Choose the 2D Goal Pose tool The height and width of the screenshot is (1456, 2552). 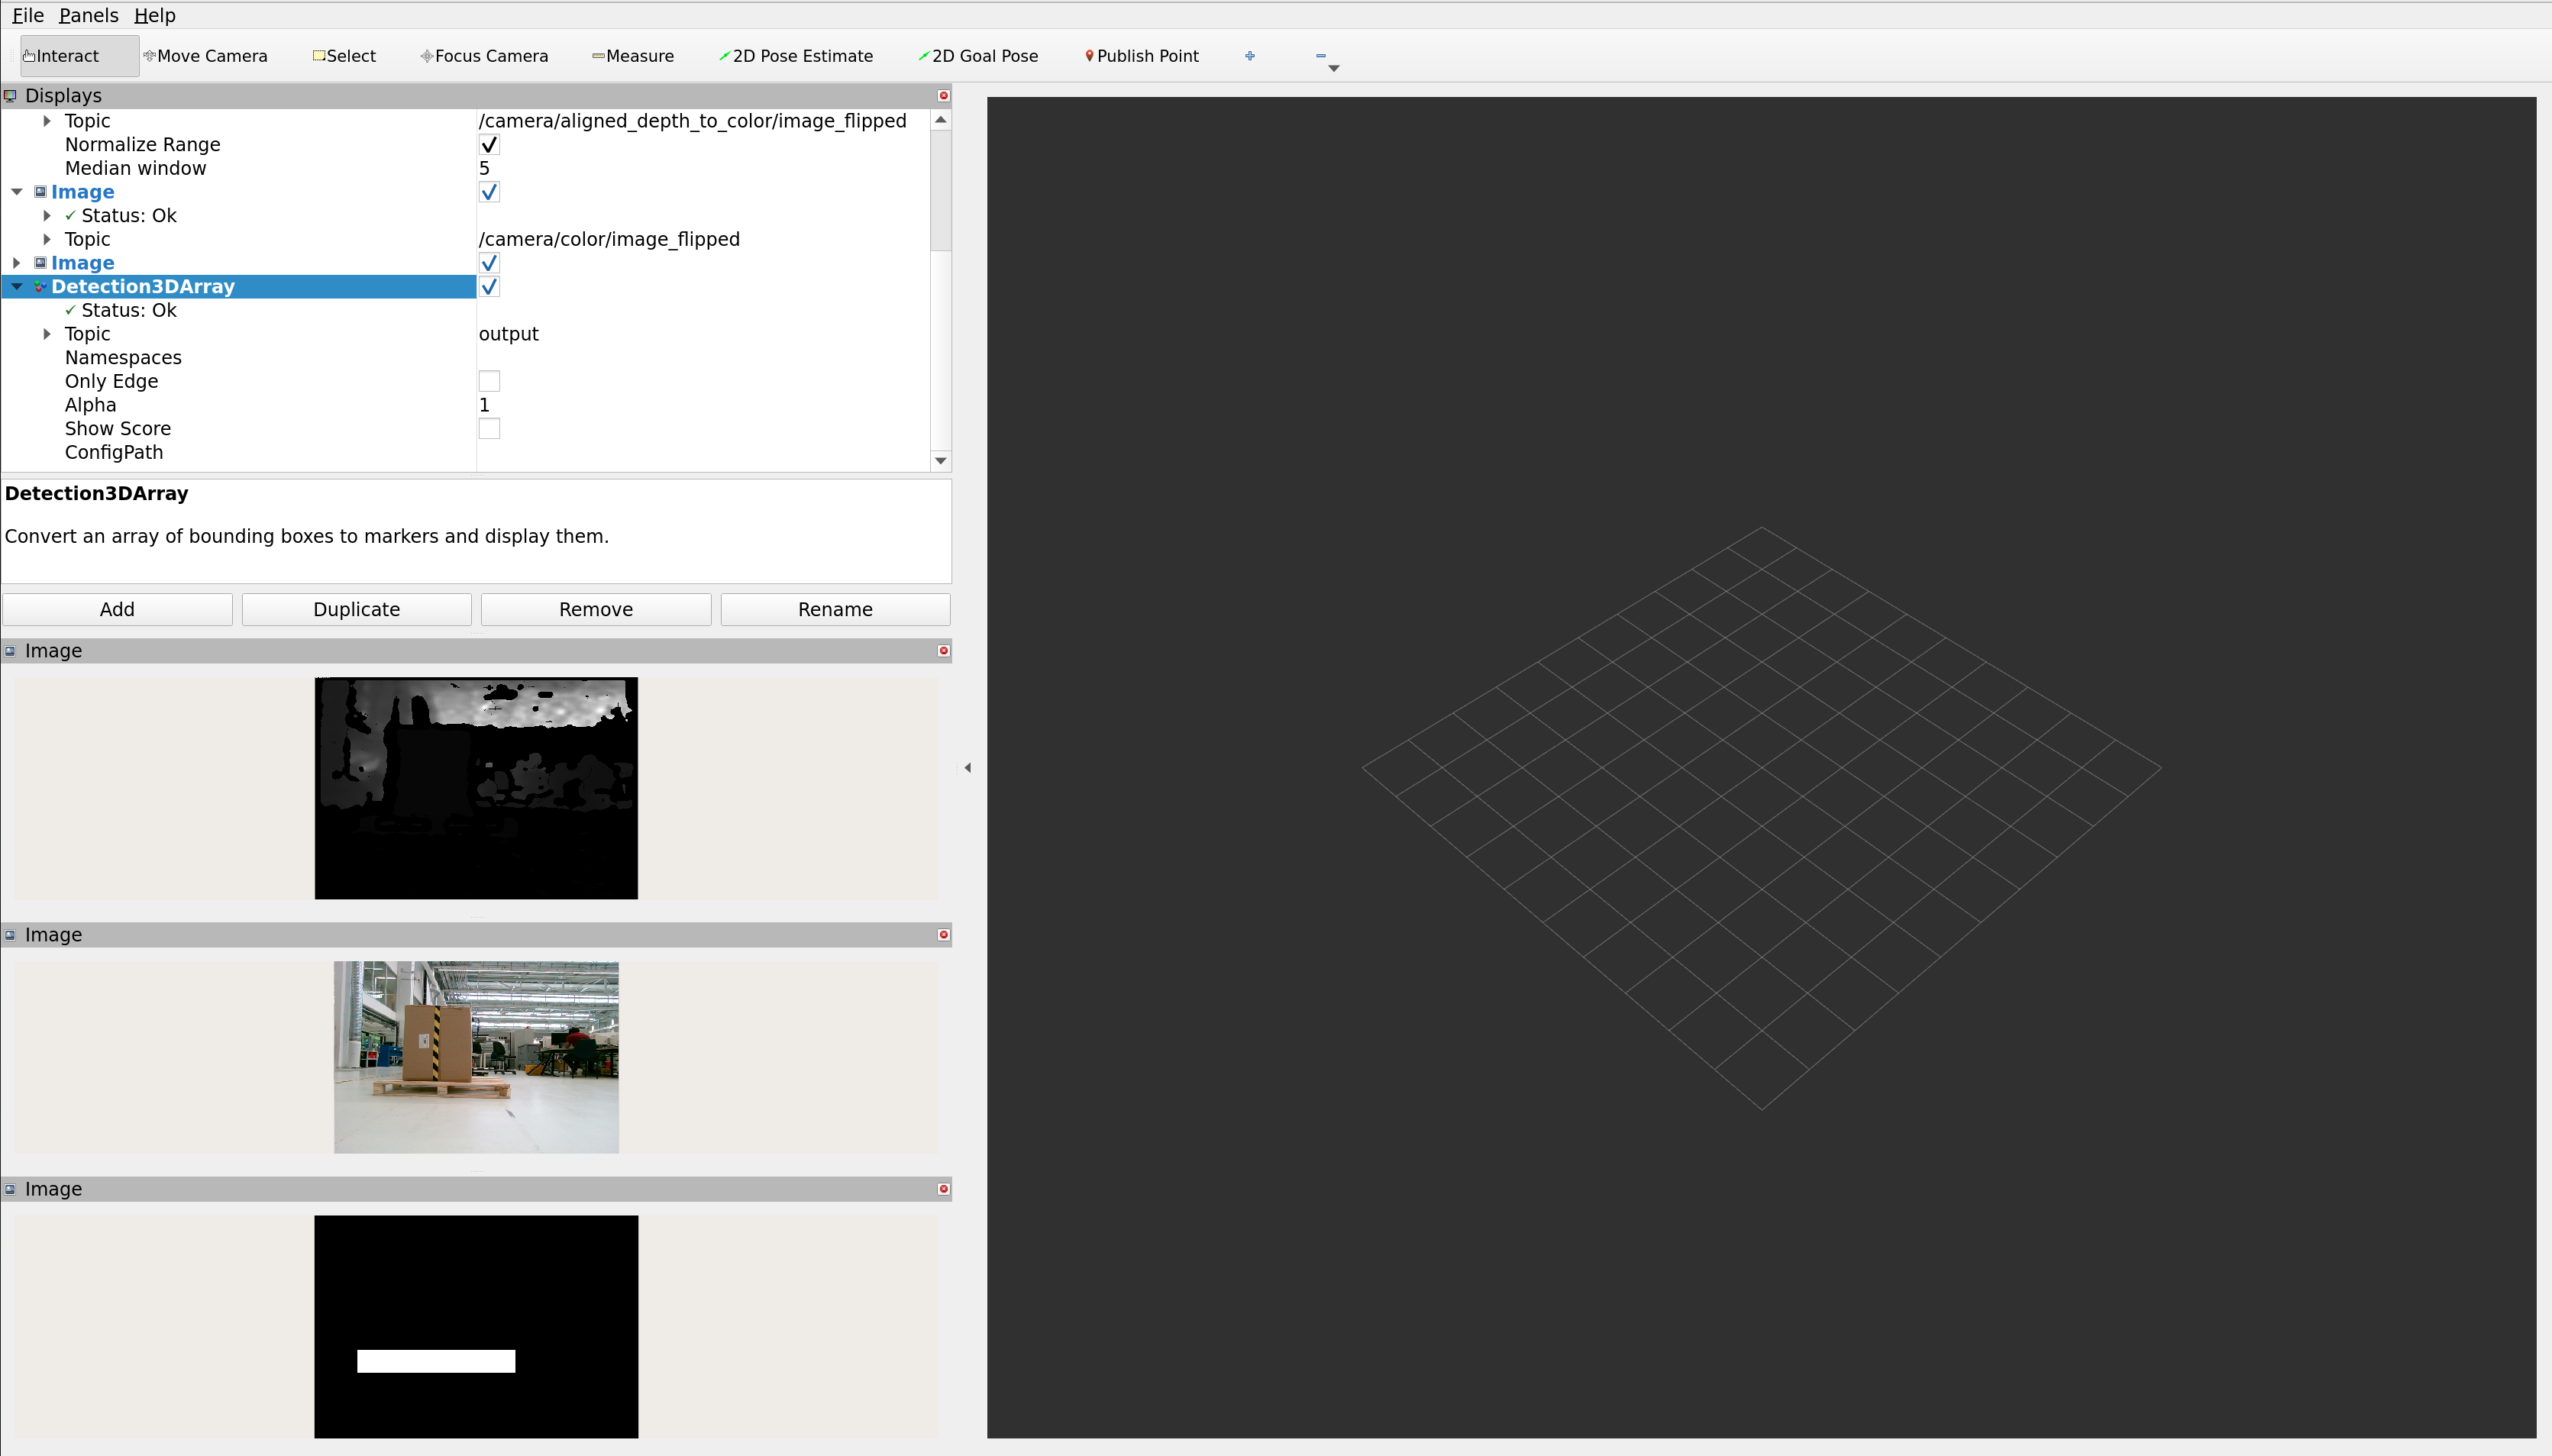[978, 56]
